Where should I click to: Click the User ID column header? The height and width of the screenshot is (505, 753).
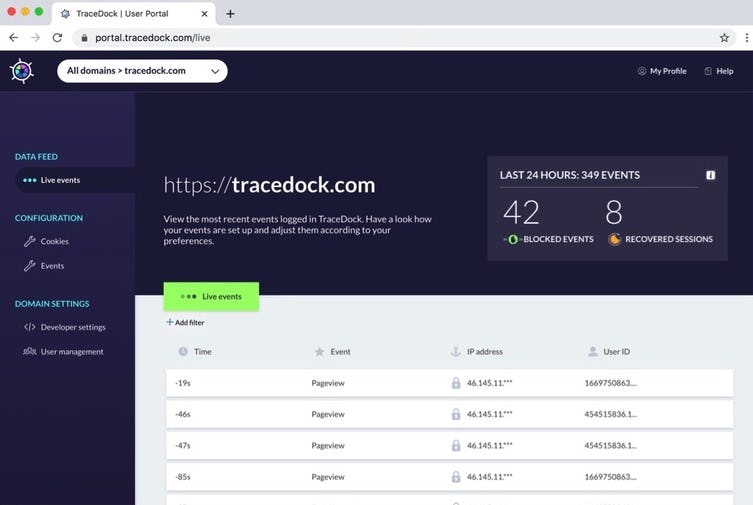click(617, 352)
